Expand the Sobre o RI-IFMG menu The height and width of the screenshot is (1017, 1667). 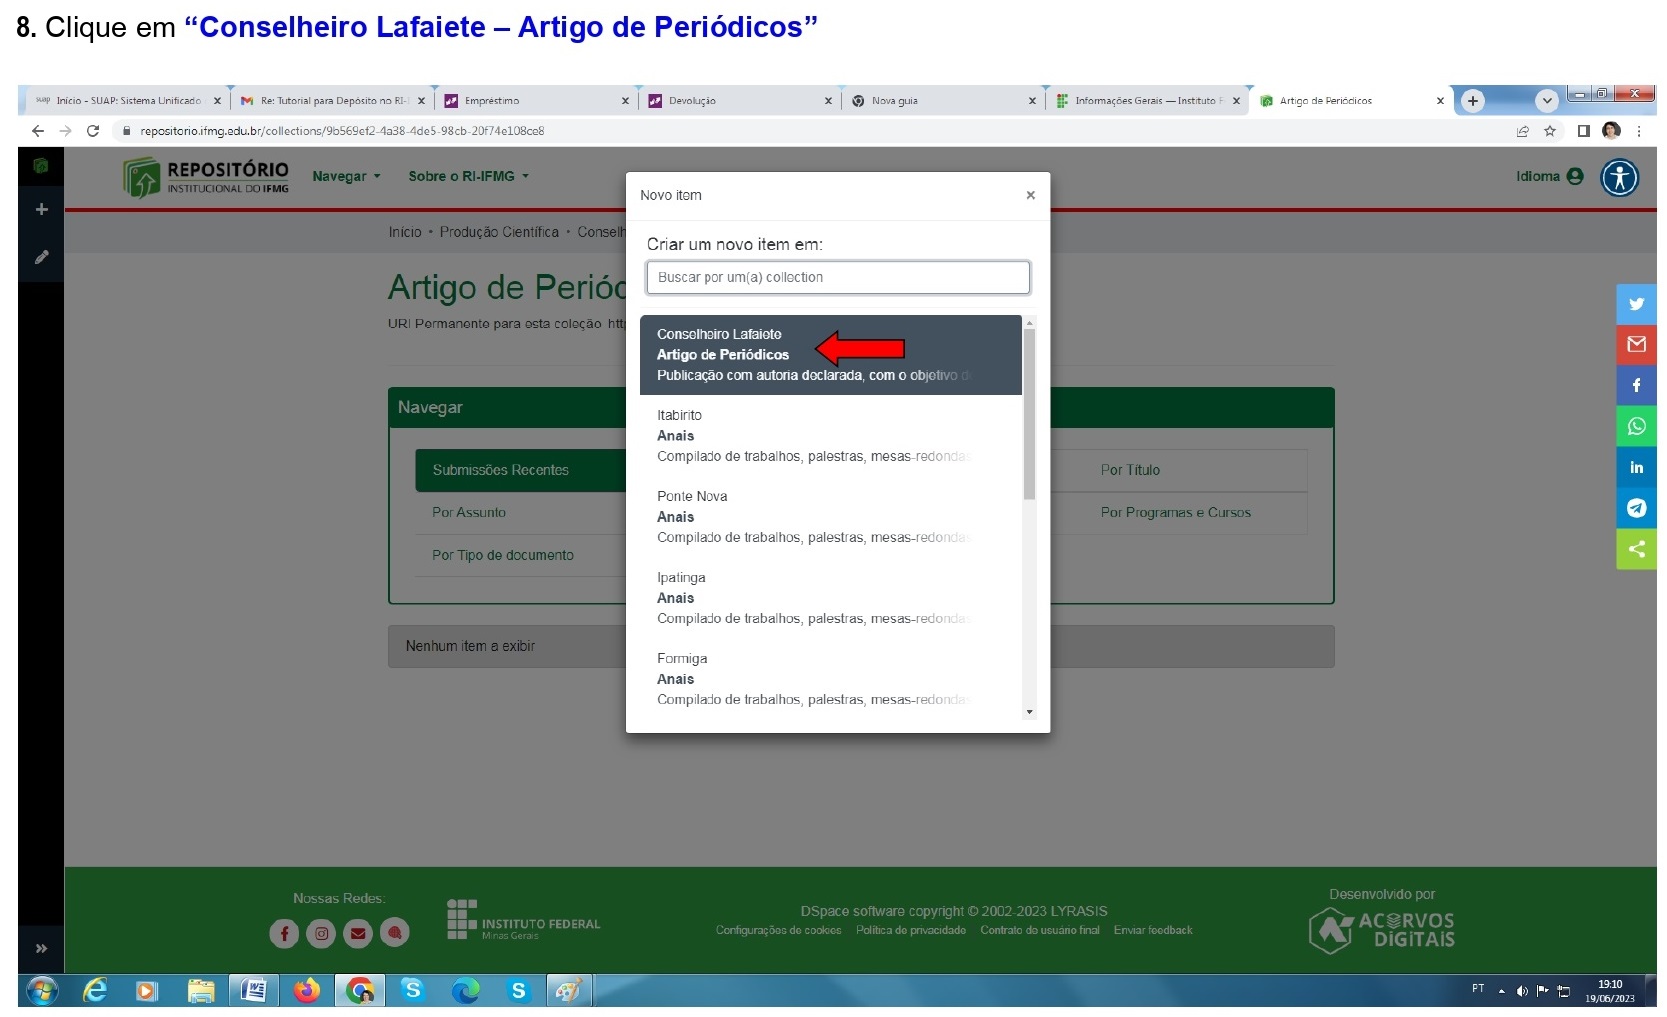point(468,177)
